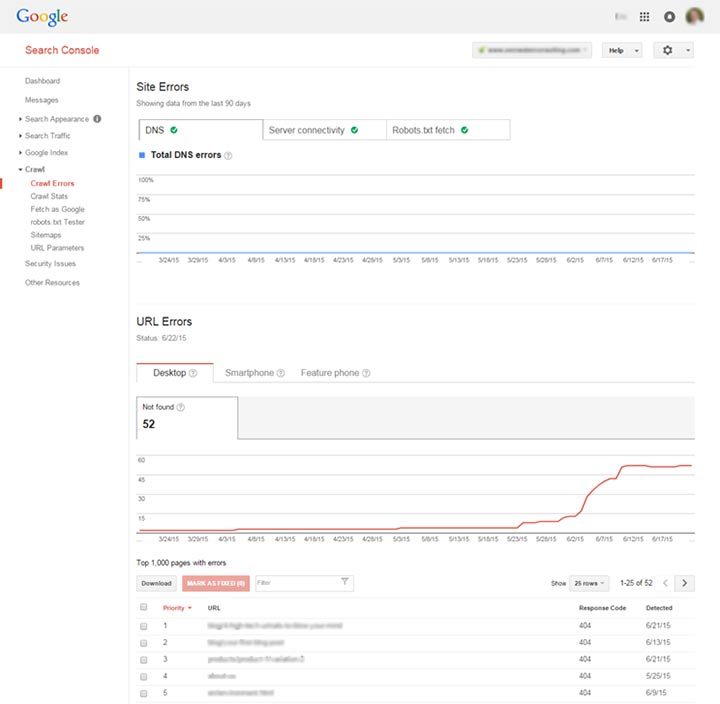Check the select-all checkbox in table header
Viewport: 720px width, 704px height.
(x=144, y=607)
